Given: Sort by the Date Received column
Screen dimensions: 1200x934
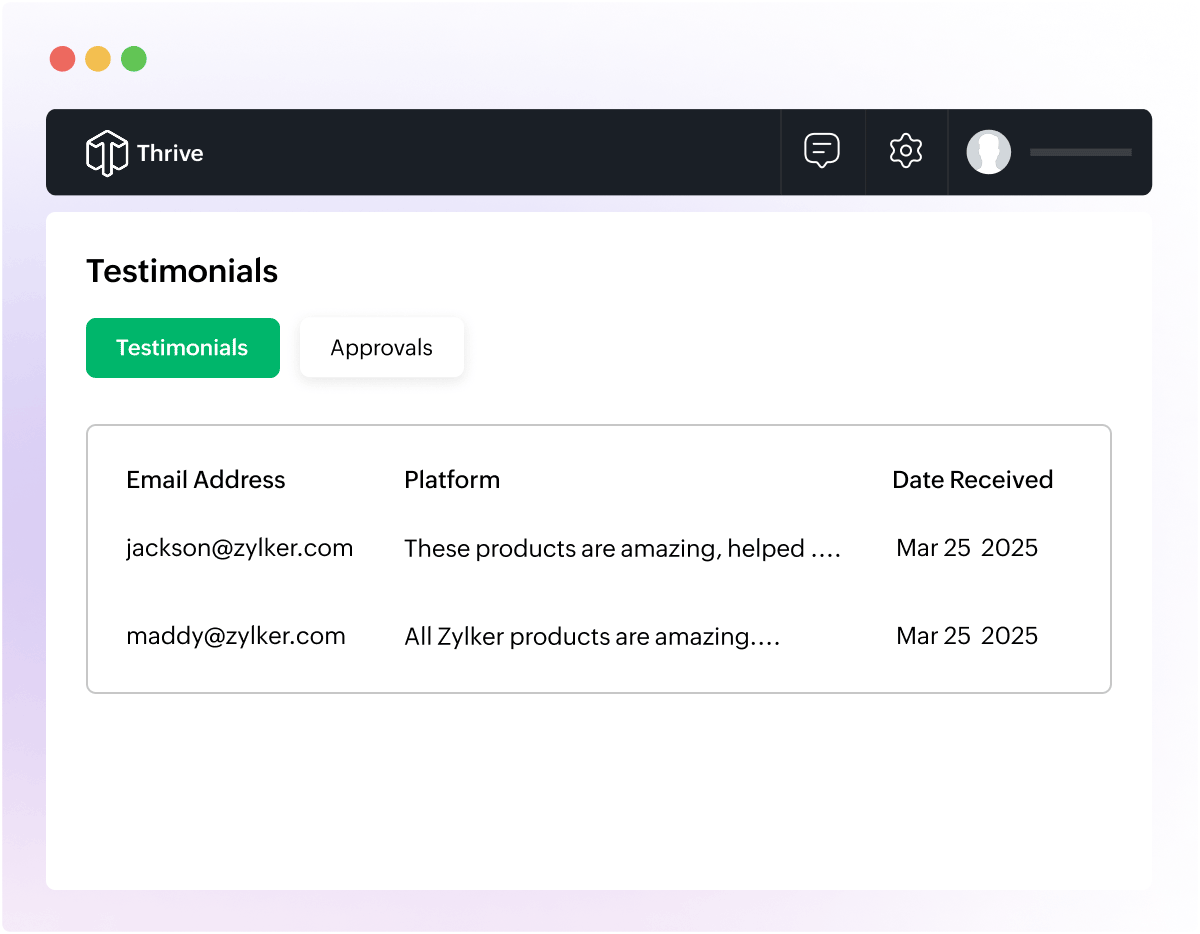Looking at the screenshot, I should [972, 479].
